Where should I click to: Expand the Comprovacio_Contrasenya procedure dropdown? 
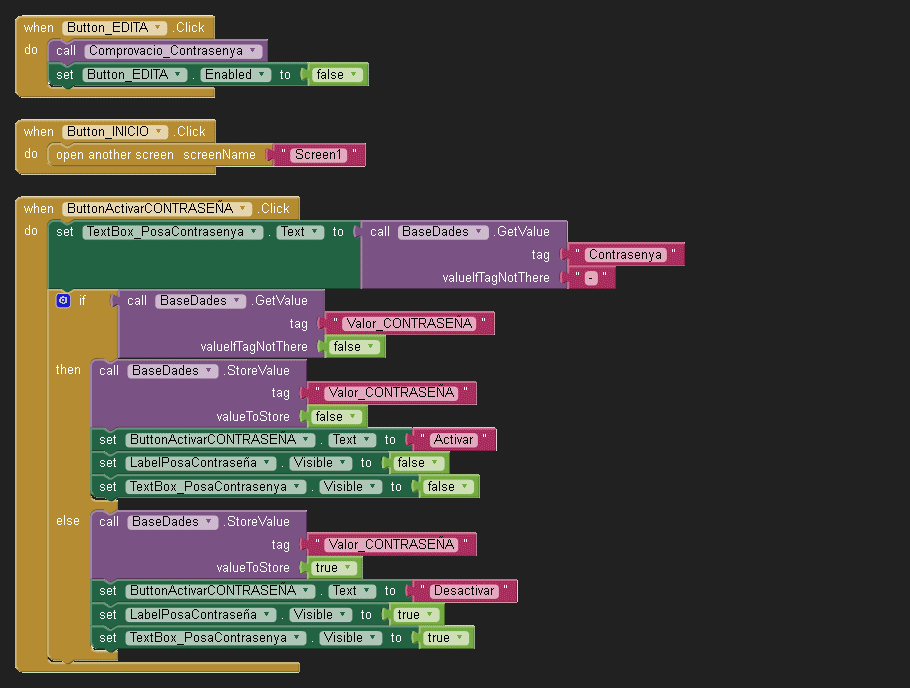pos(252,51)
